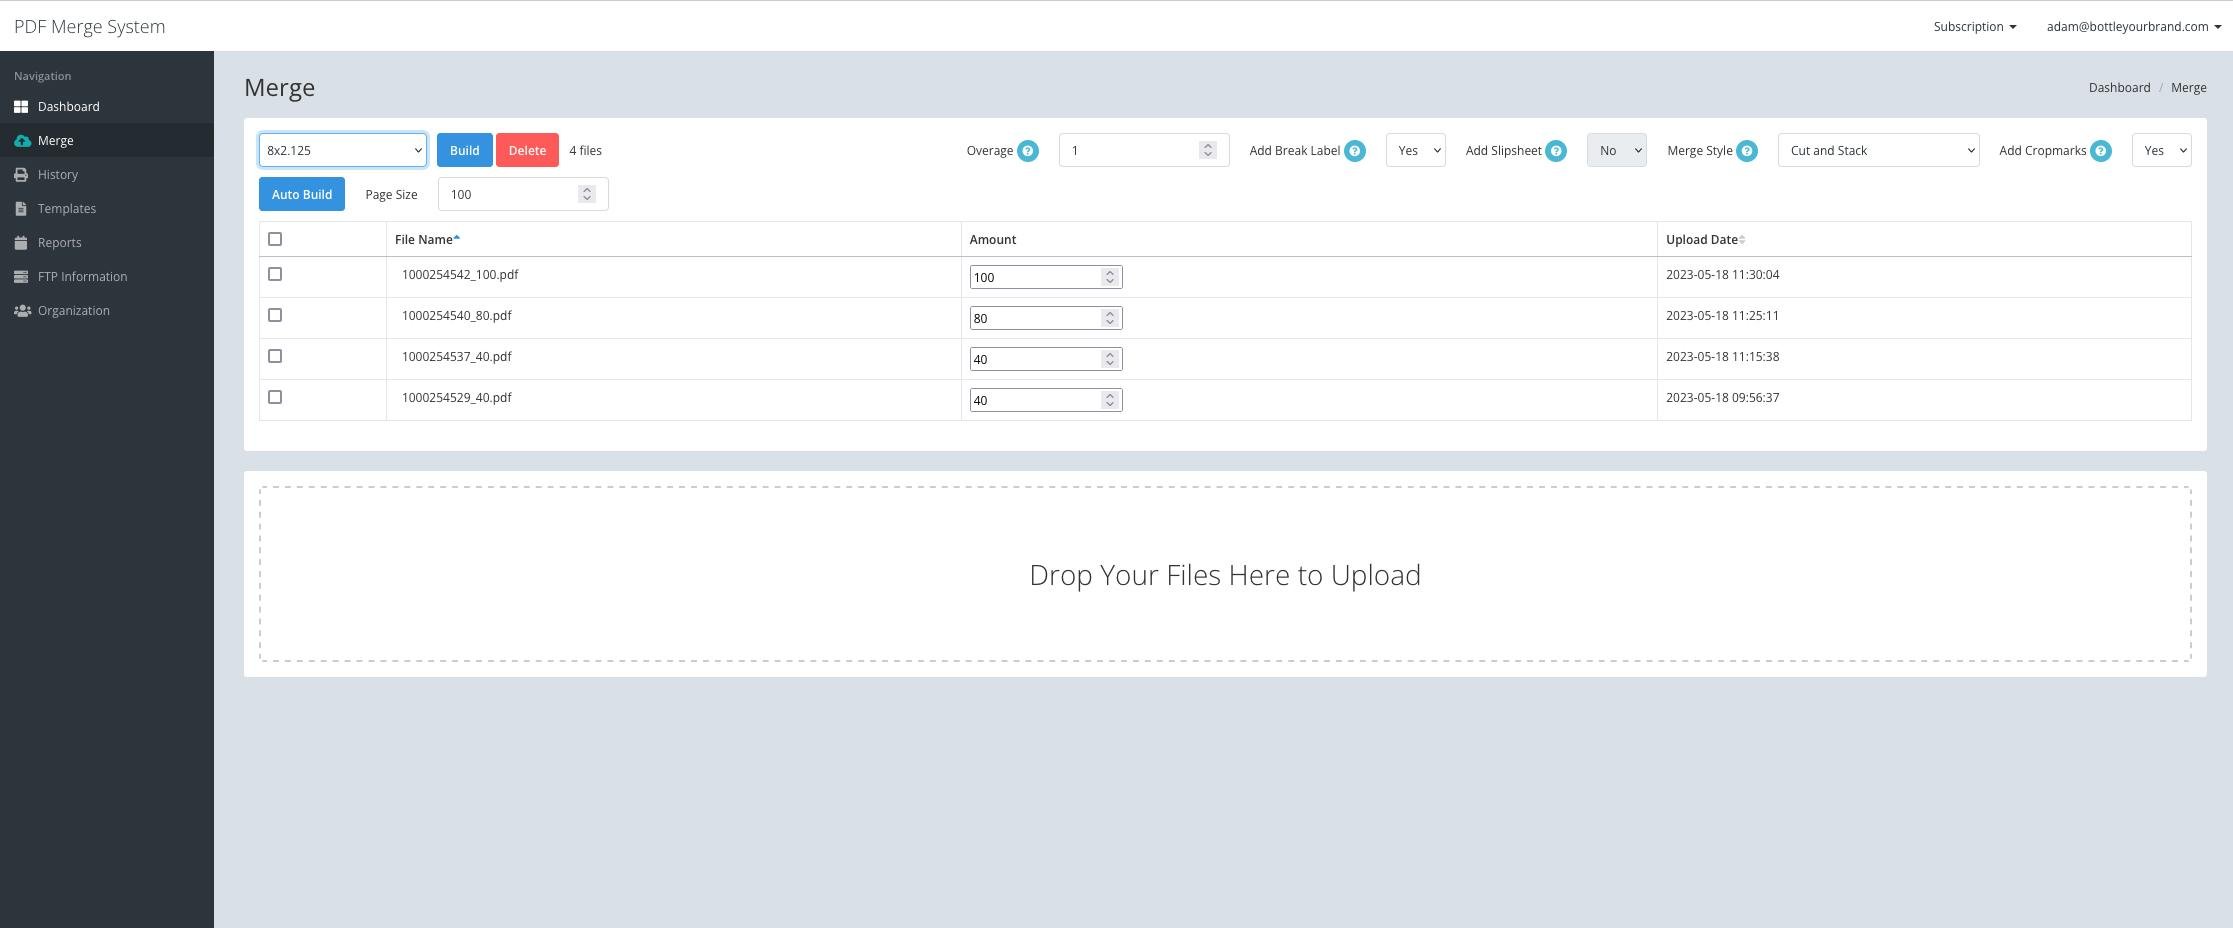This screenshot has width=2233, height=928.
Task: Follow the Dashboard breadcrumb link
Action: coord(2119,88)
